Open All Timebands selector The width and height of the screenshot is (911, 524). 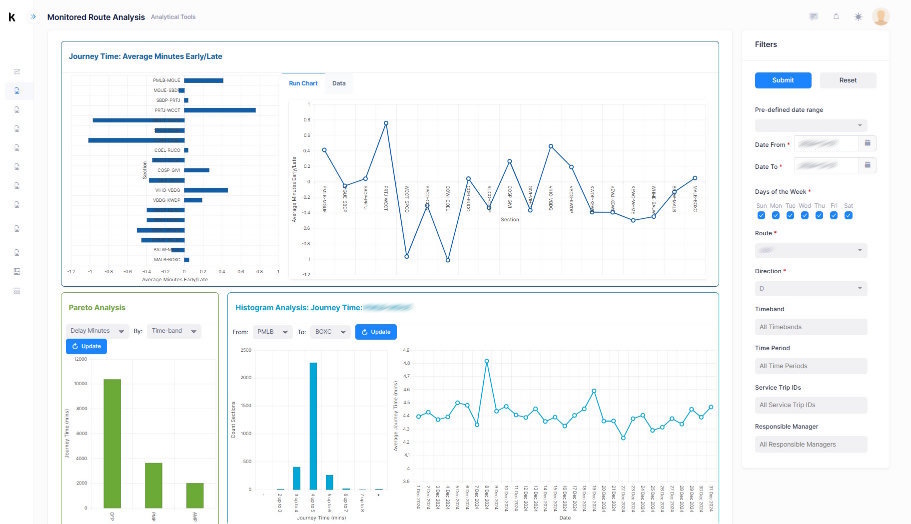810,326
